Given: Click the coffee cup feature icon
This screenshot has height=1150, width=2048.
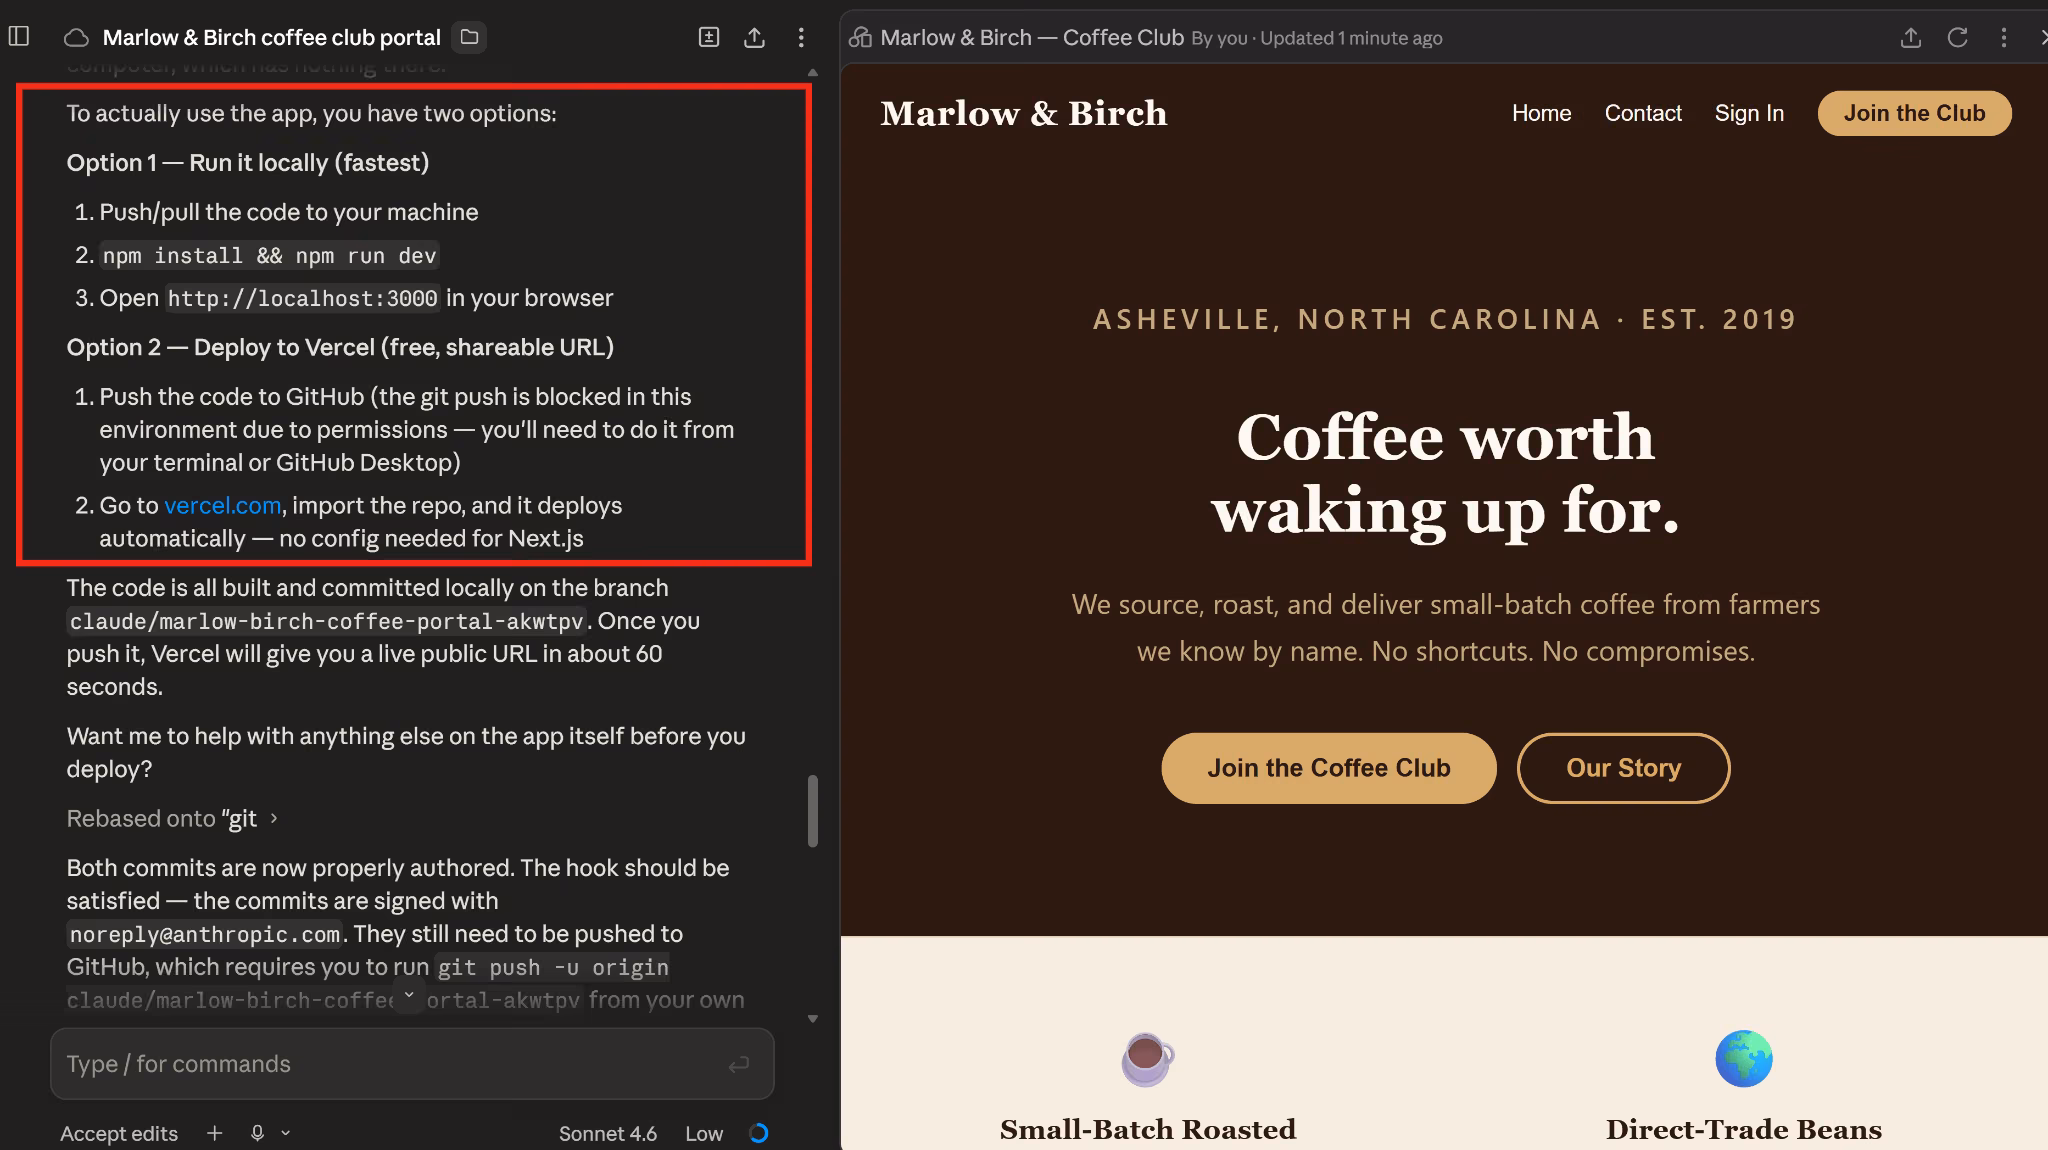Looking at the screenshot, I should tap(1147, 1059).
